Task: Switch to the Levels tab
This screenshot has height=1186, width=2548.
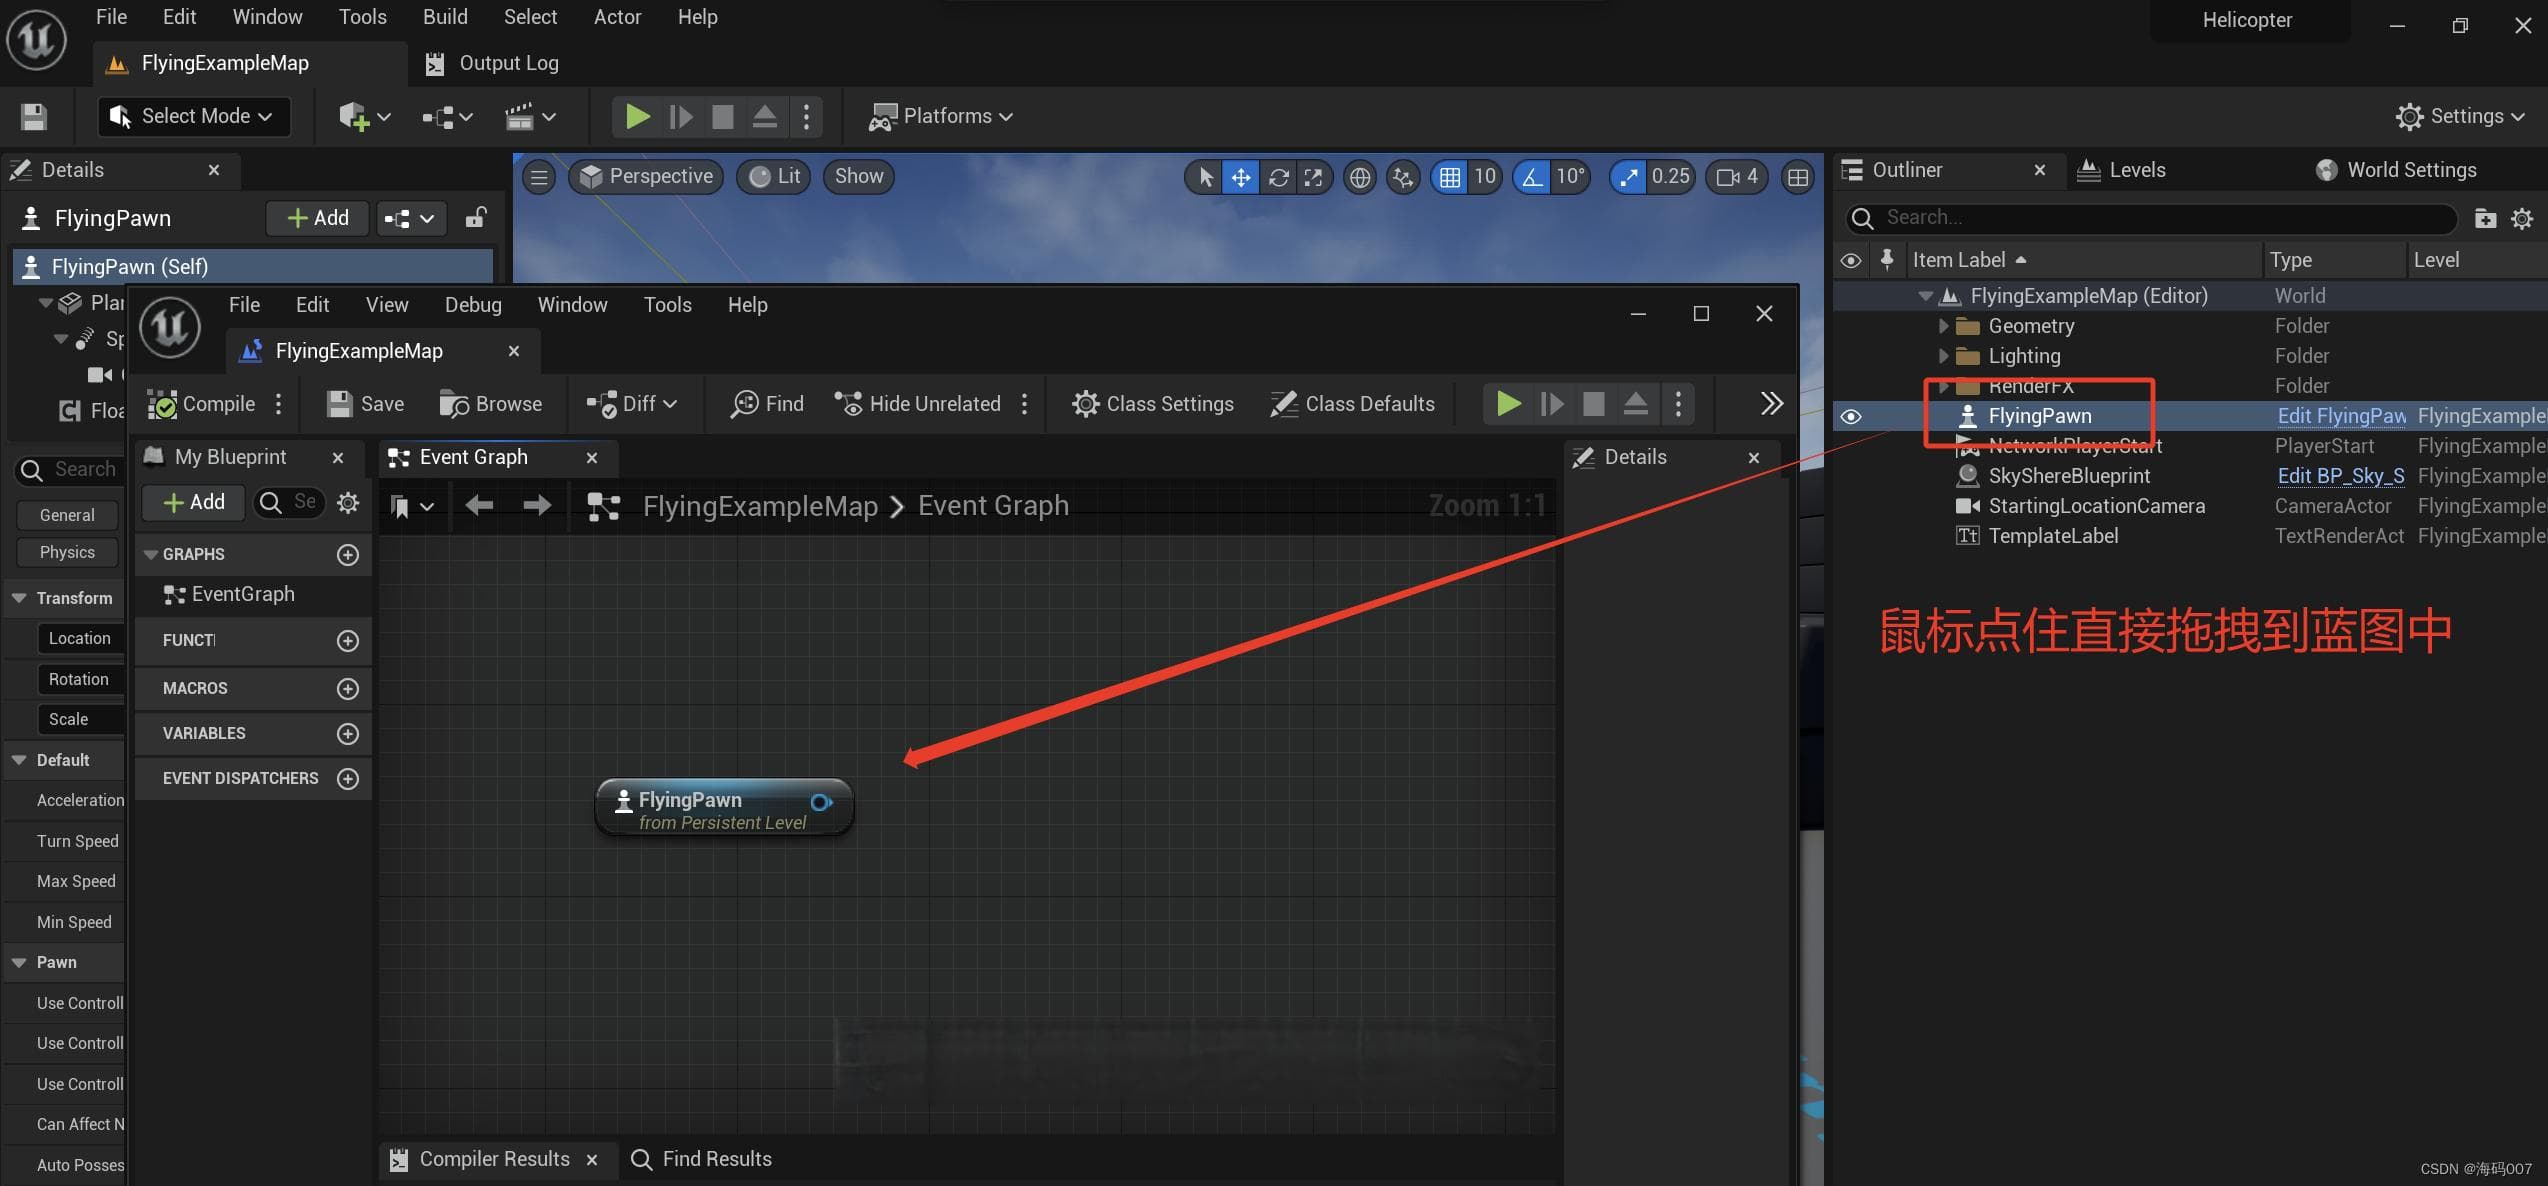Action: tap(2121, 170)
